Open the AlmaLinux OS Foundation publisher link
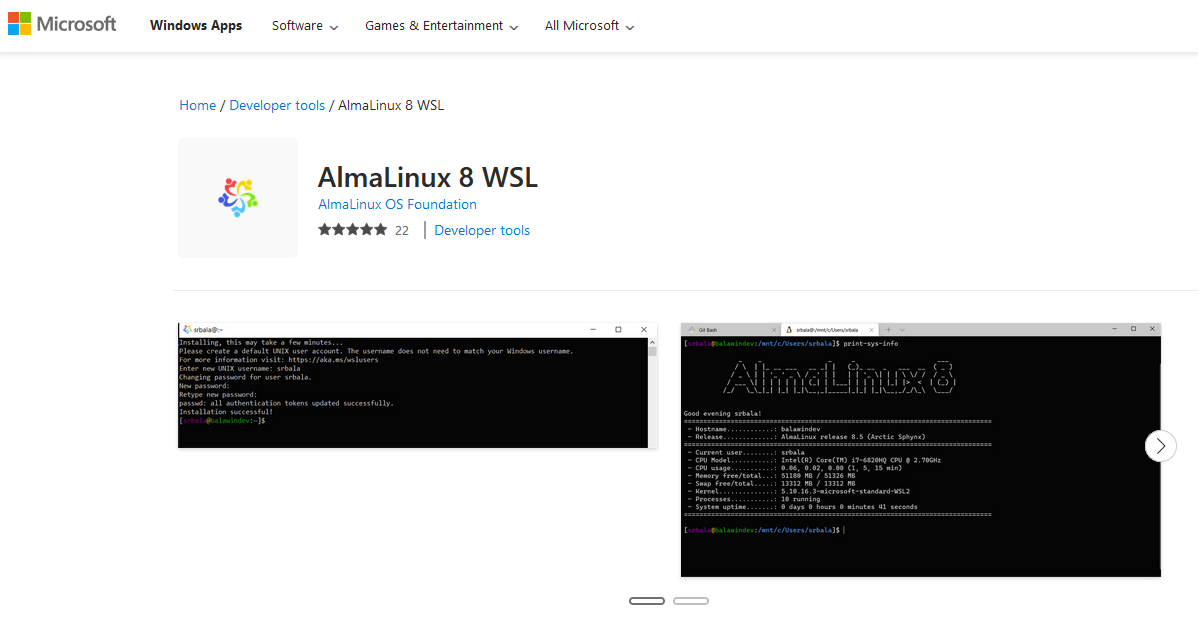Viewport: 1200px width, 630px height. coord(397,204)
